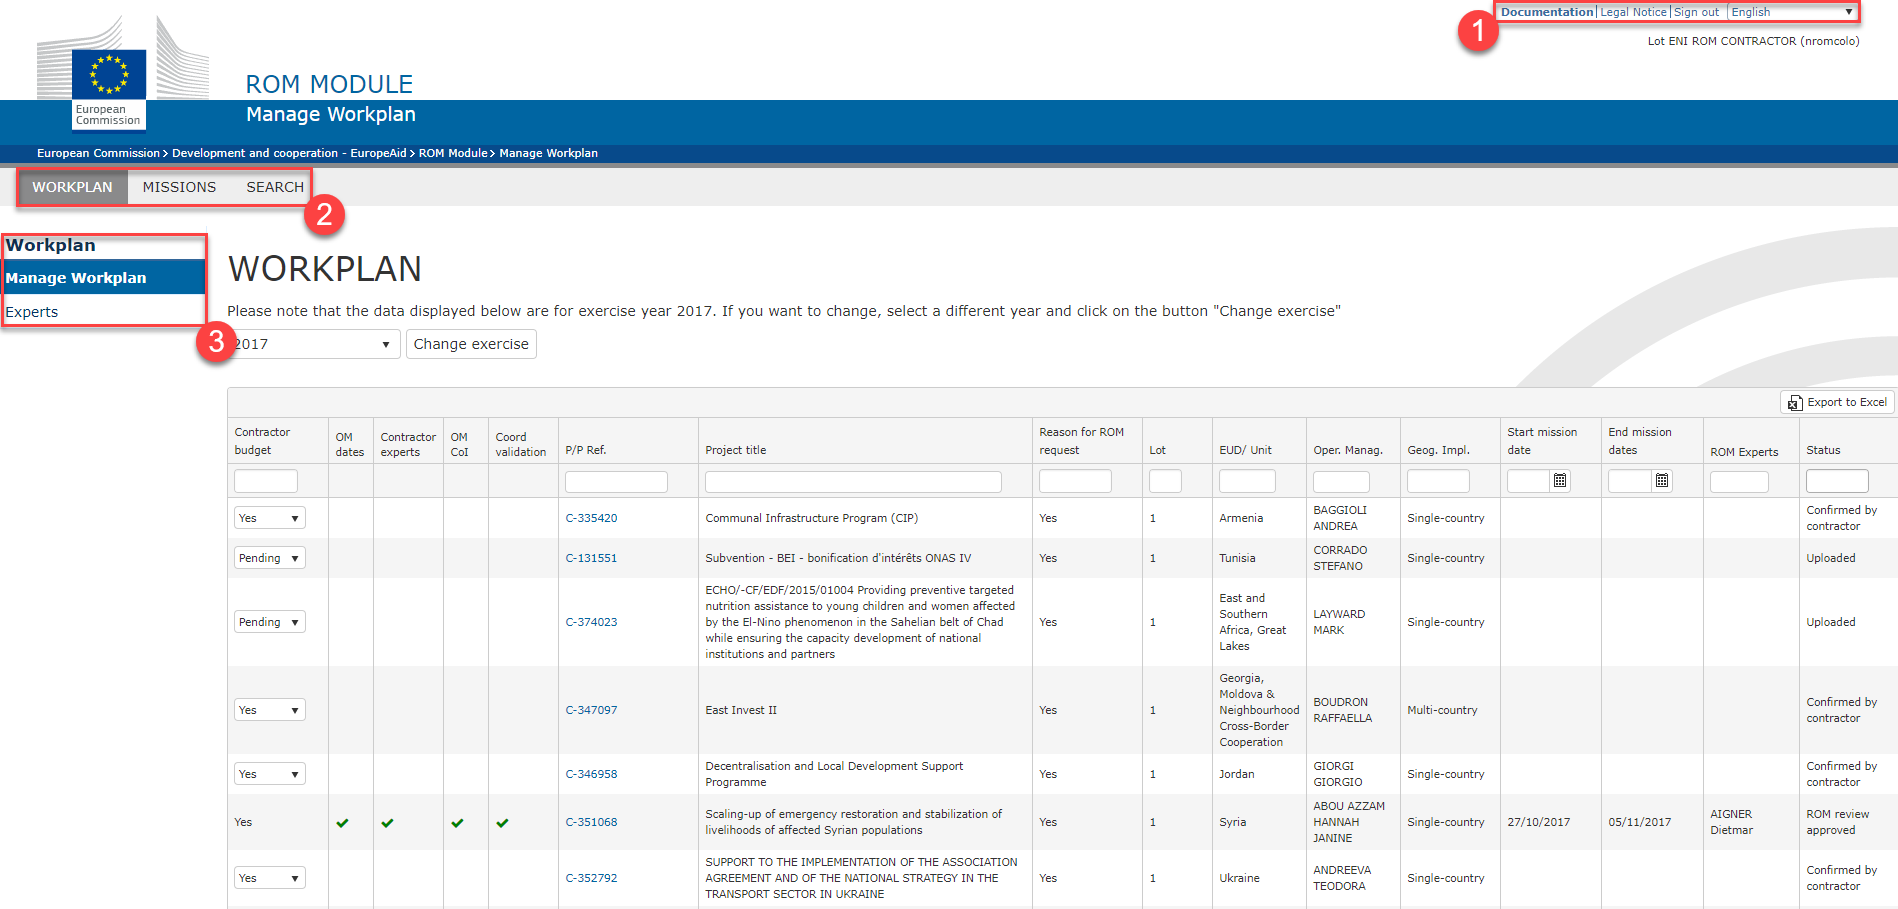This screenshot has height=909, width=1898.
Task: Click the 'AIGNER Dietmar' expert cell
Action: coord(1731,822)
